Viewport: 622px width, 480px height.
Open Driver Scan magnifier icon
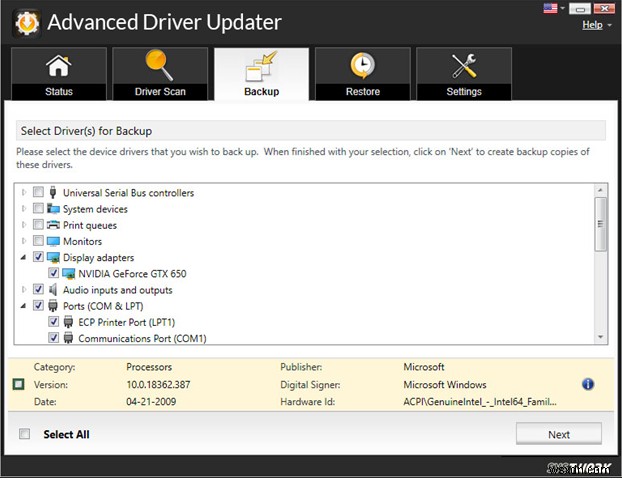(x=160, y=66)
